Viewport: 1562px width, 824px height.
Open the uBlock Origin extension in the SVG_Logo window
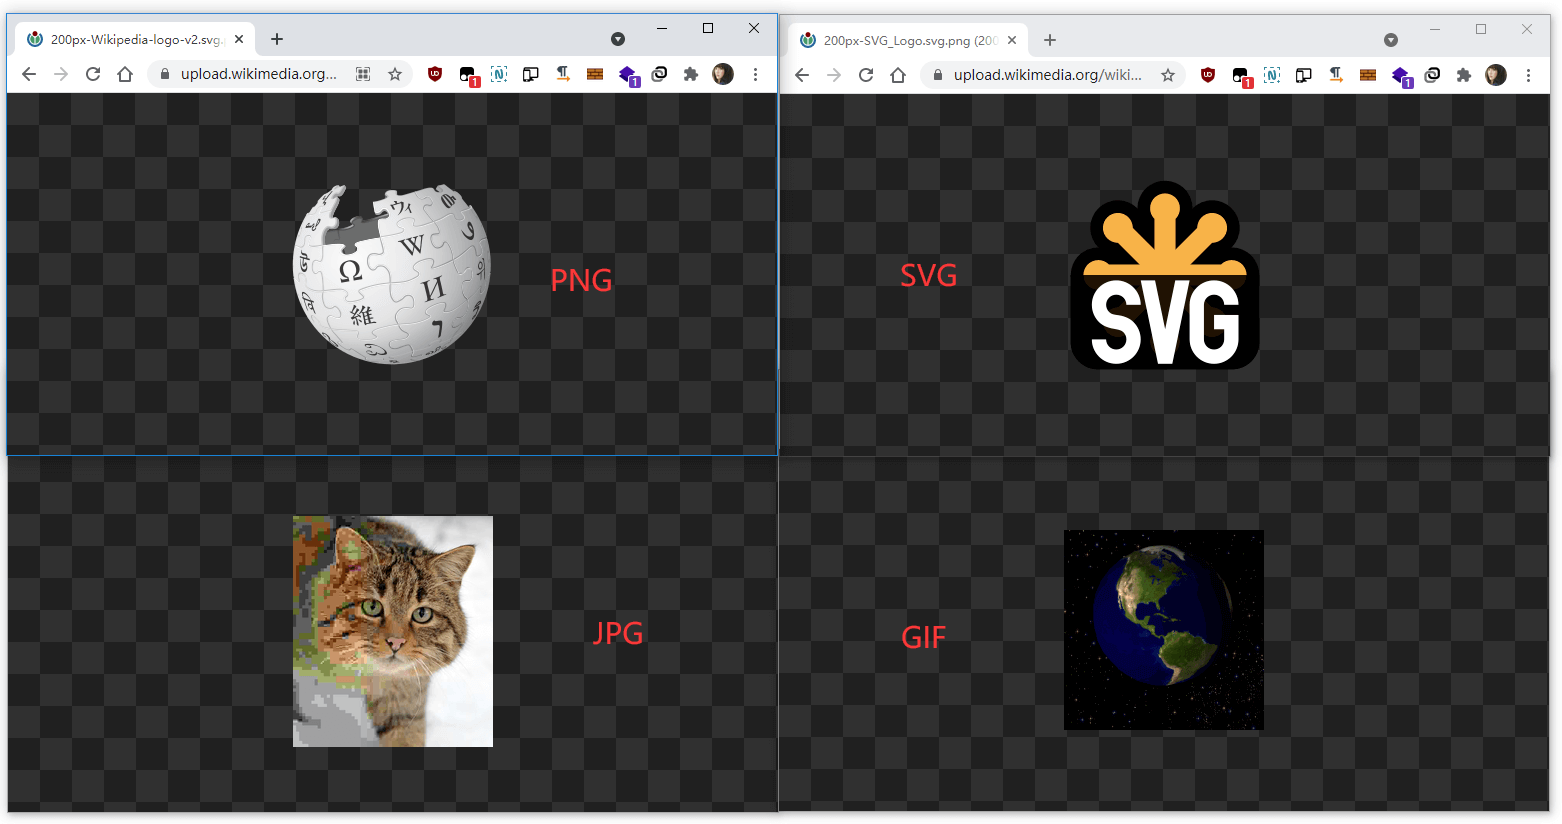coord(1208,75)
